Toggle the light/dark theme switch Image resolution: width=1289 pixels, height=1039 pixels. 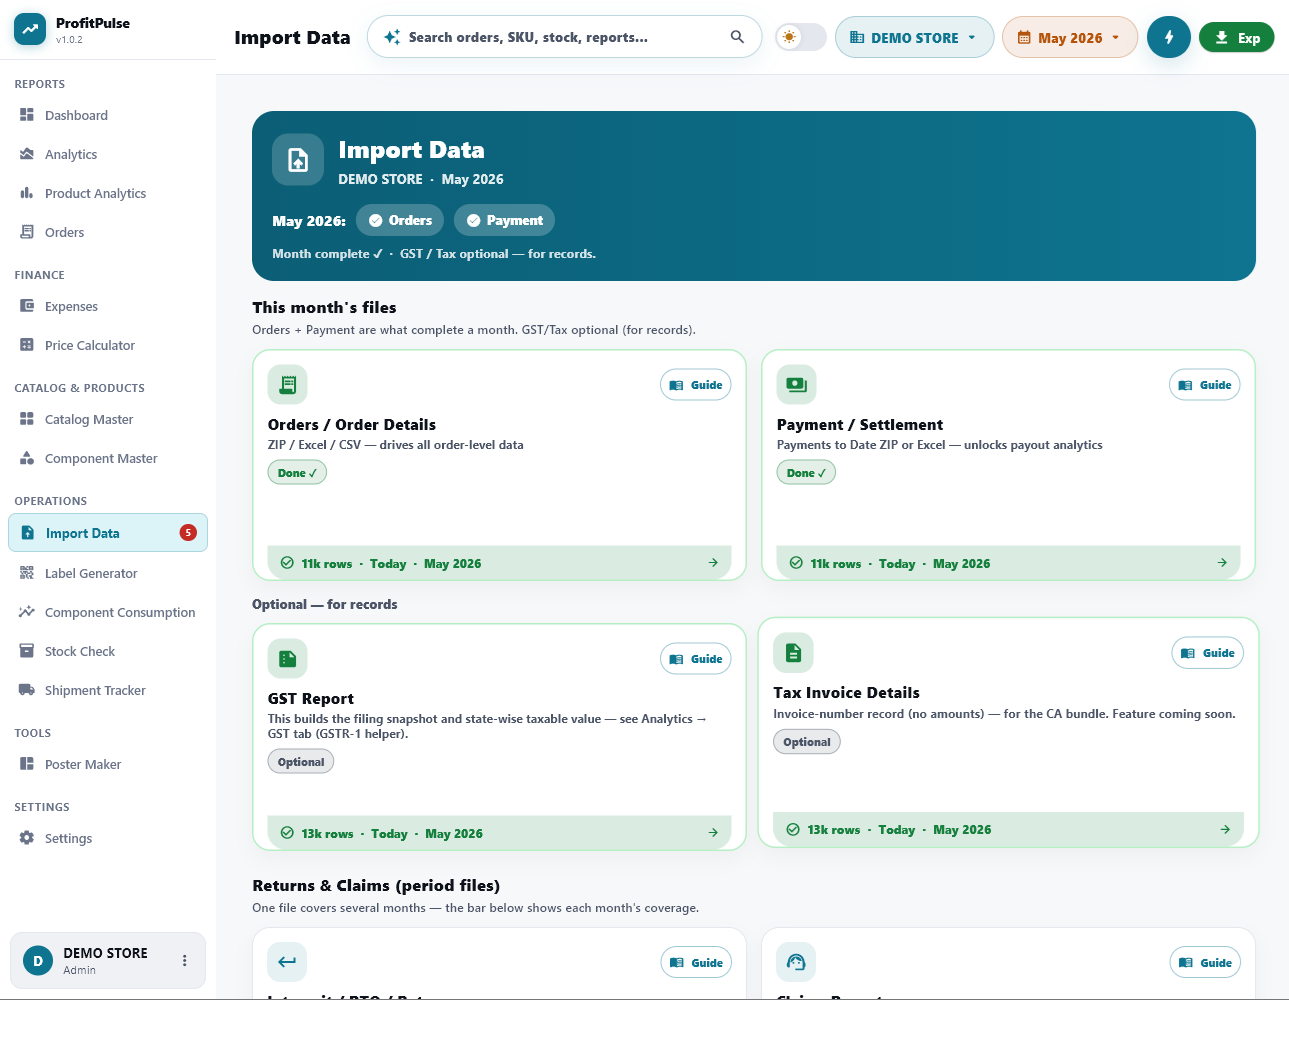(801, 37)
